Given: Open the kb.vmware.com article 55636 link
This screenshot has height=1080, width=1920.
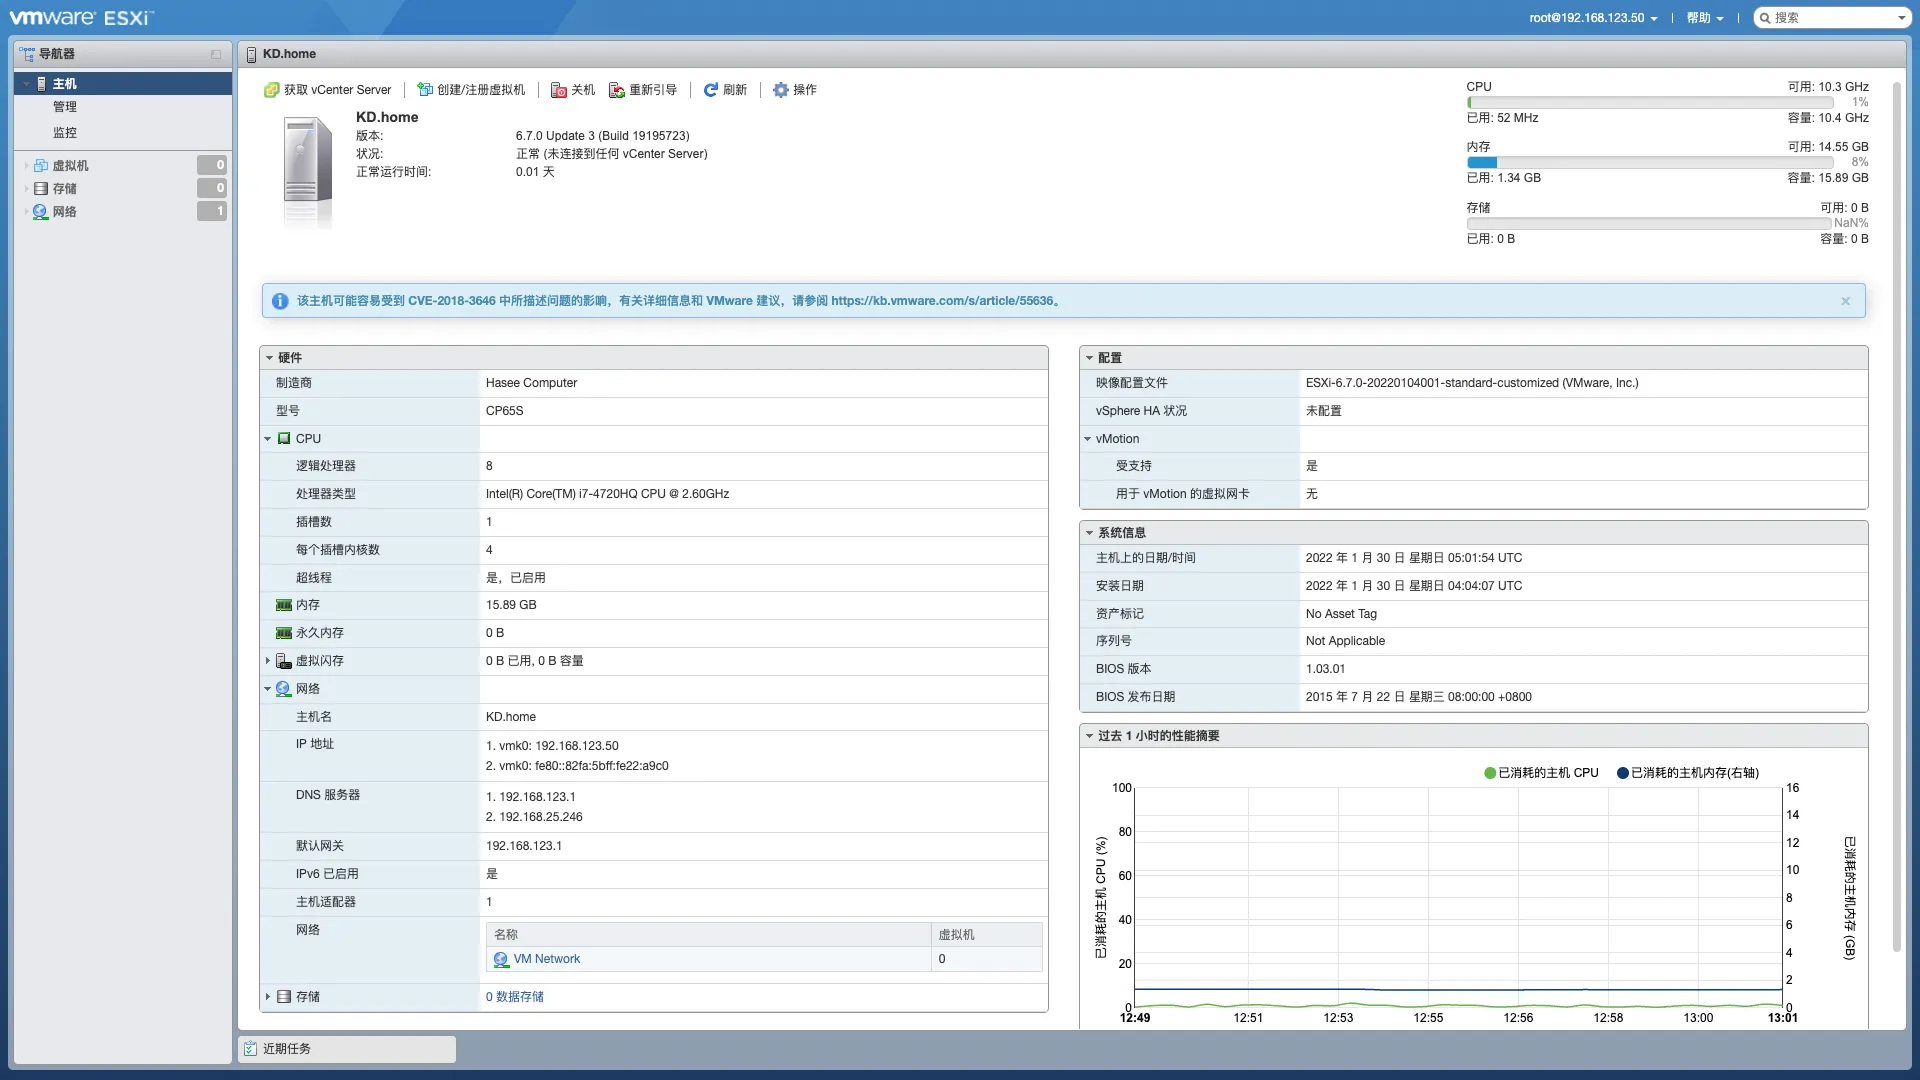Looking at the screenshot, I should tap(942, 301).
